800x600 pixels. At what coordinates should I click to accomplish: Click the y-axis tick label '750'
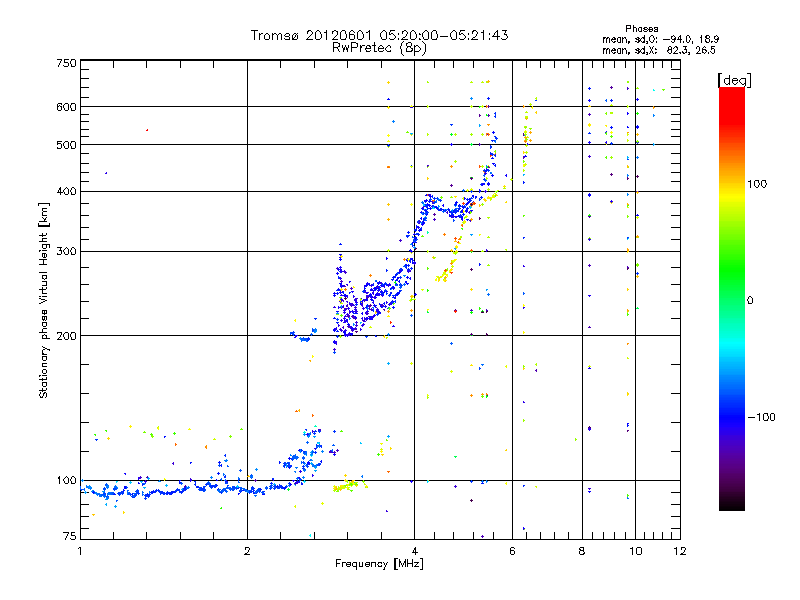pyautogui.click(x=66, y=63)
